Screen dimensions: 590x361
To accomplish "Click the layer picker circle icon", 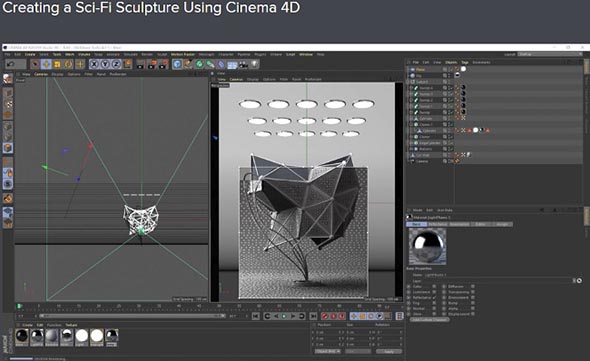I will click(x=579, y=281).
